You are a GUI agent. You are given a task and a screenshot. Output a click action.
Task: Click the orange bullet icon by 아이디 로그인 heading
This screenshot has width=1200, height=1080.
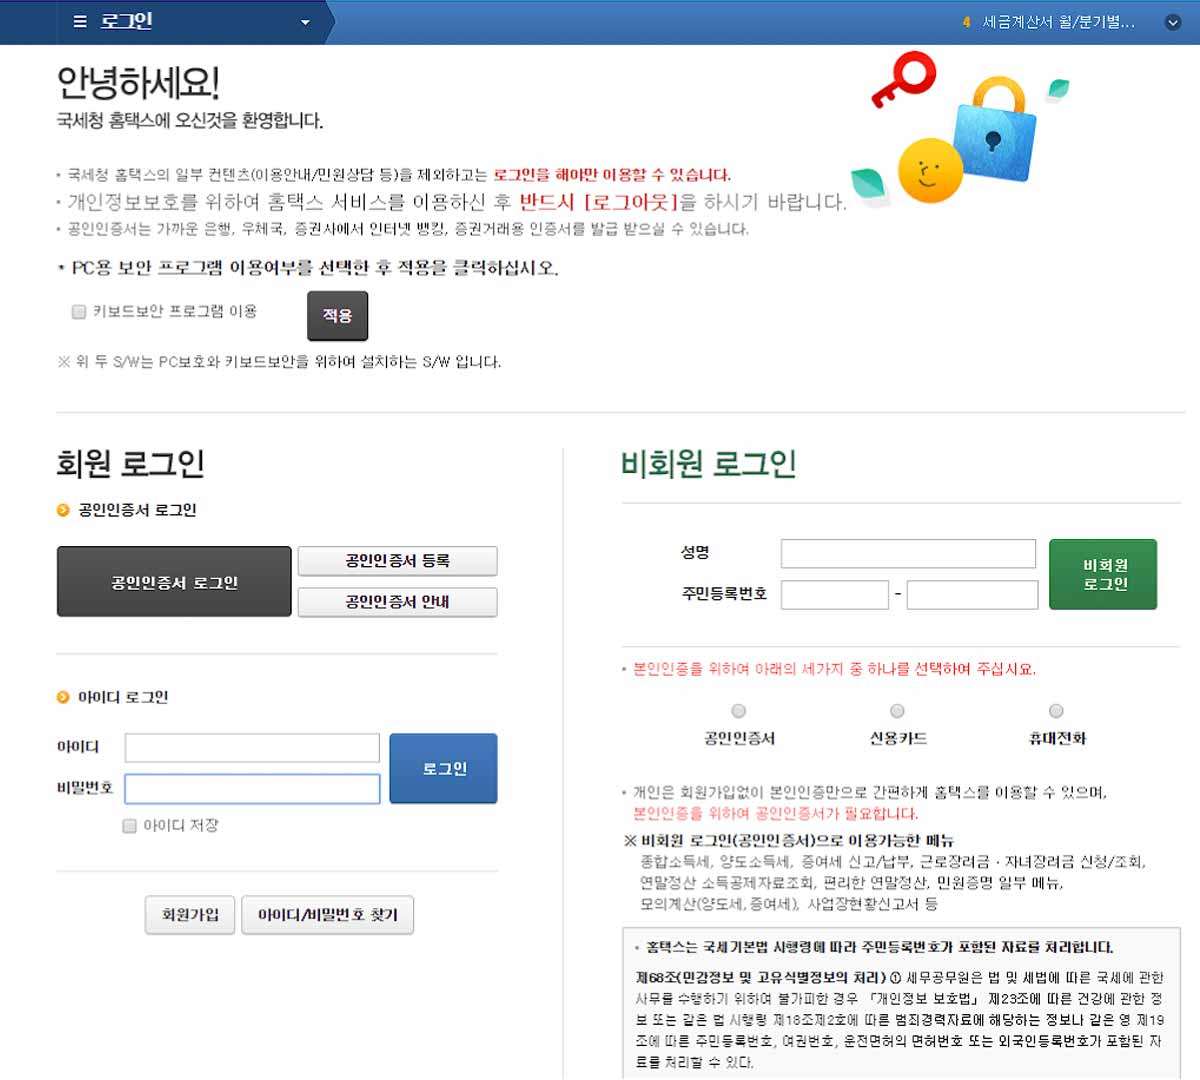(x=63, y=697)
